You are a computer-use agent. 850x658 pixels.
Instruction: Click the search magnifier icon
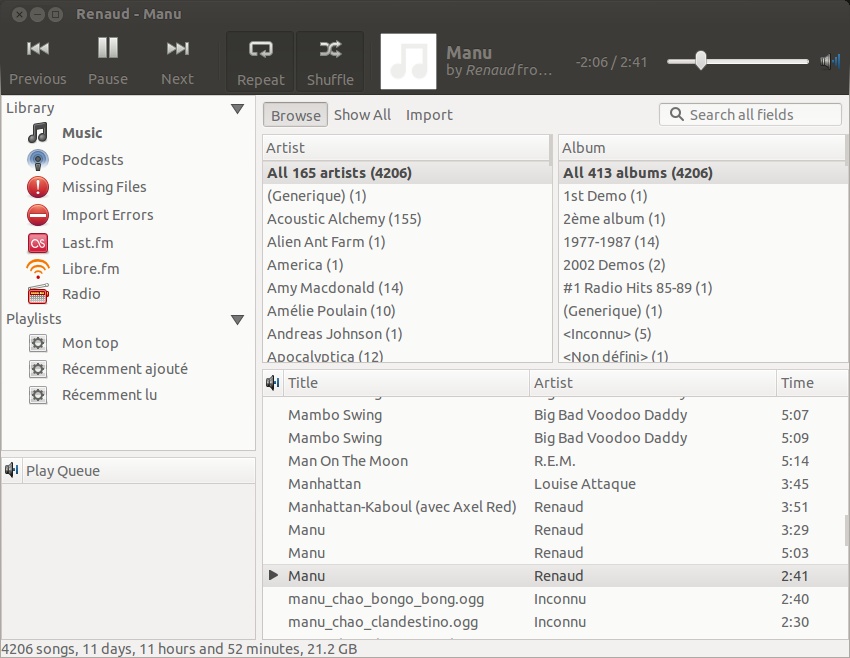[677, 114]
